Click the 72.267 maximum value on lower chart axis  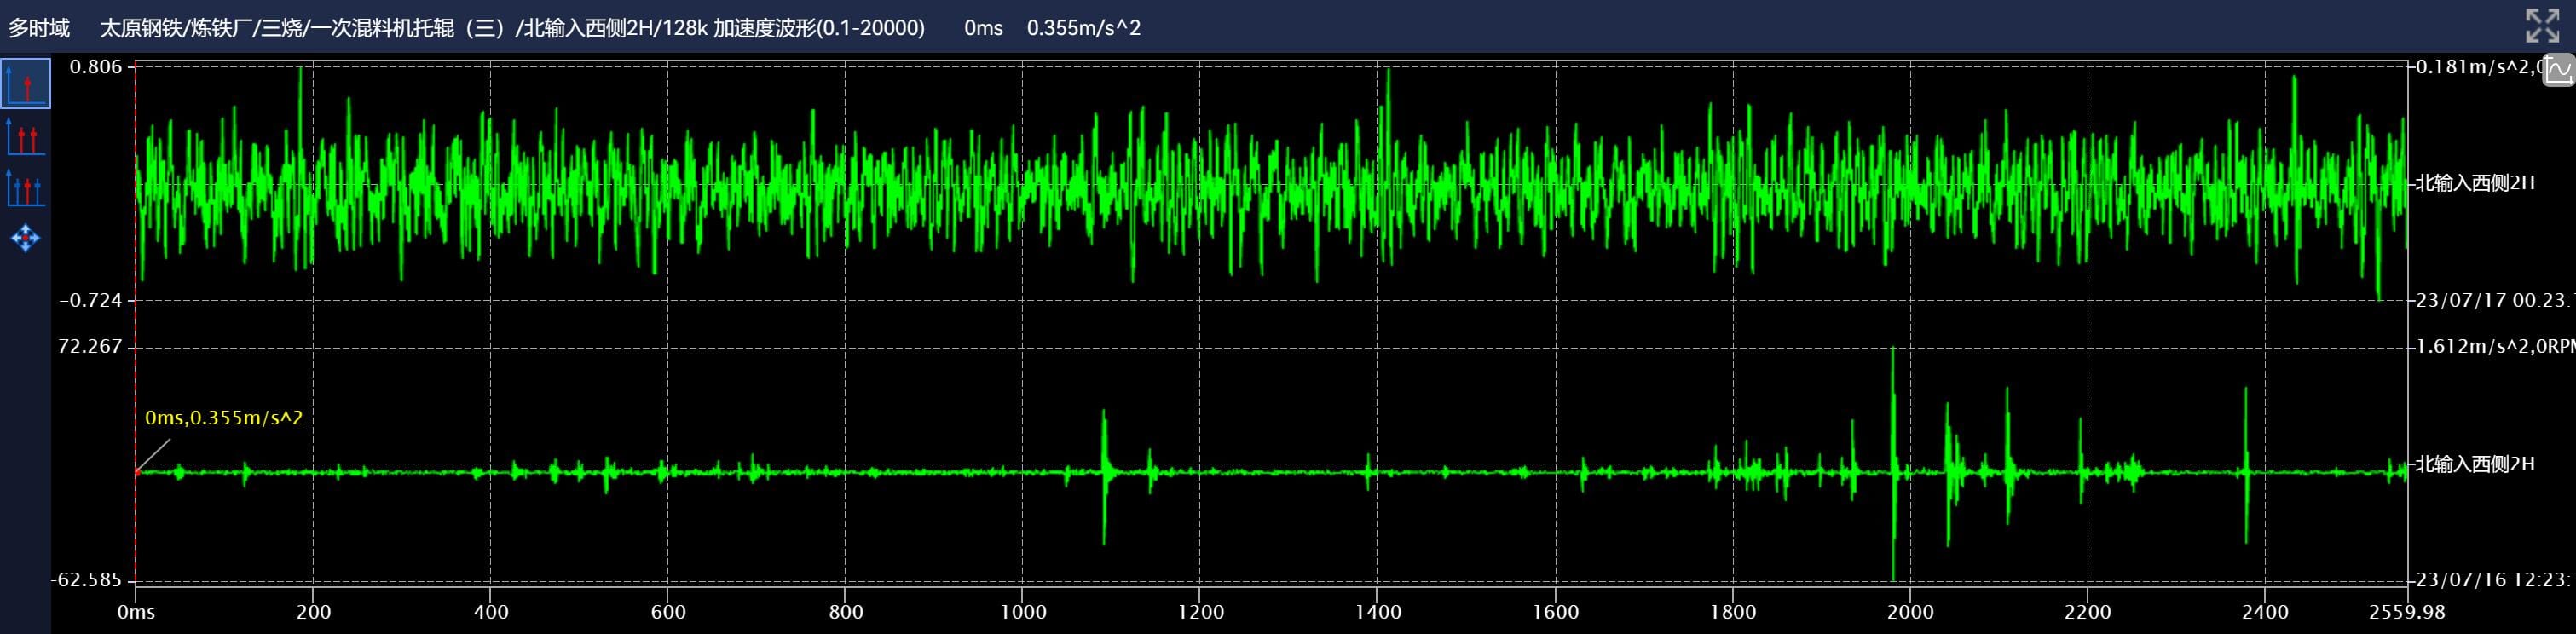click(x=90, y=347)
